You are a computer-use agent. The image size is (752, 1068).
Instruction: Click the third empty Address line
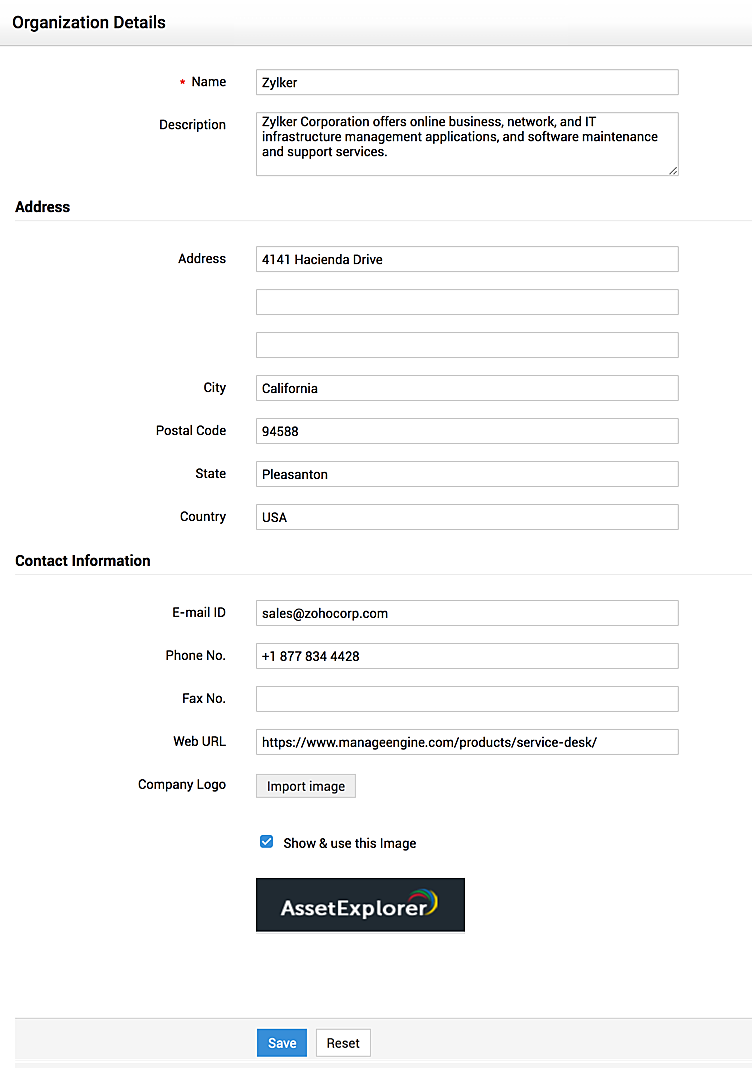click(467, 345)
